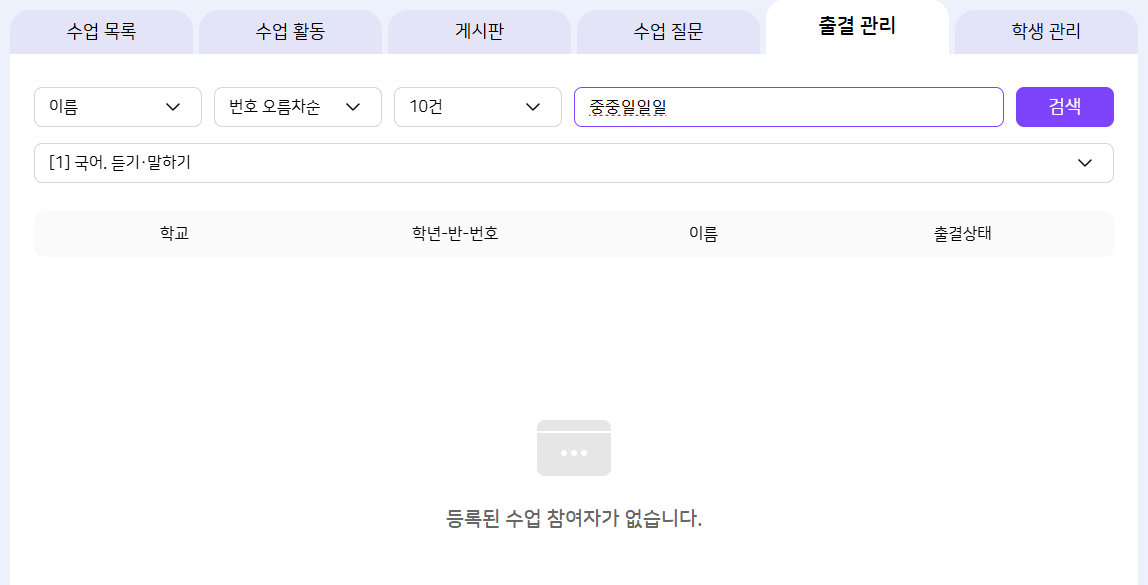Click the empty-state placeholder icon
This screenshot has width=1148, height=585.
[x=574, y=448]
